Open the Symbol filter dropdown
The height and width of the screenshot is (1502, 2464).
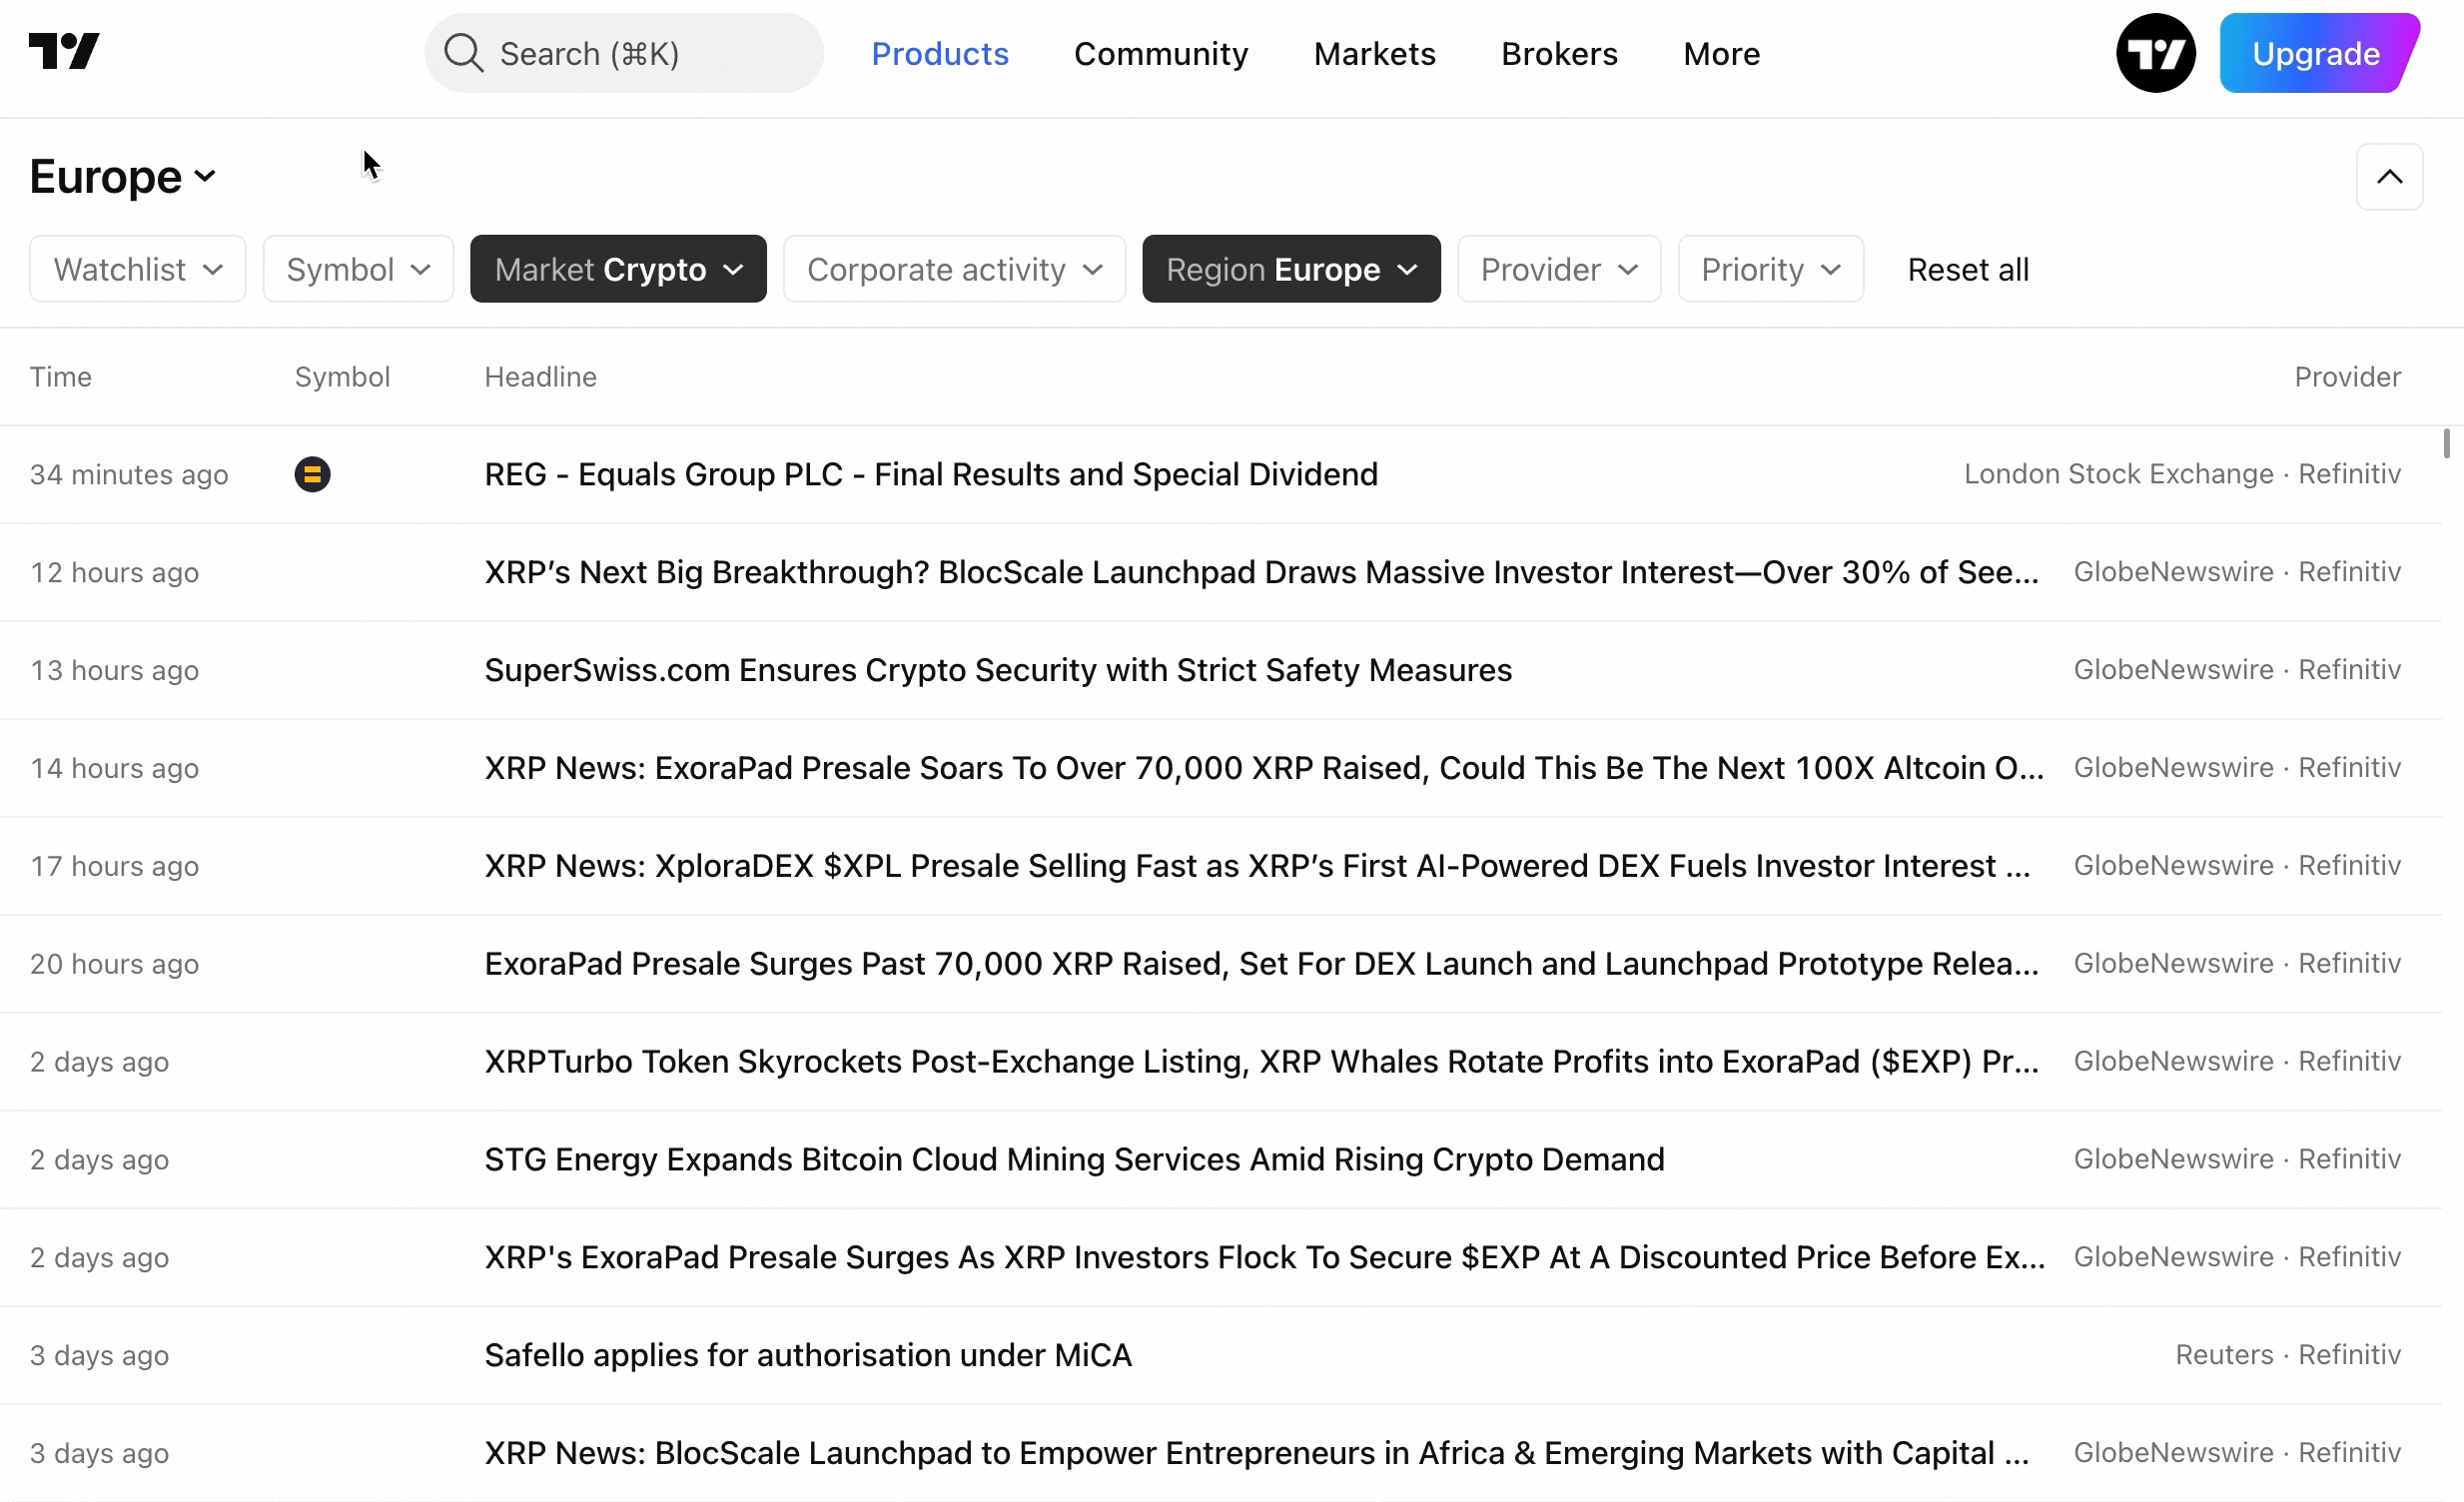point(358,269)
